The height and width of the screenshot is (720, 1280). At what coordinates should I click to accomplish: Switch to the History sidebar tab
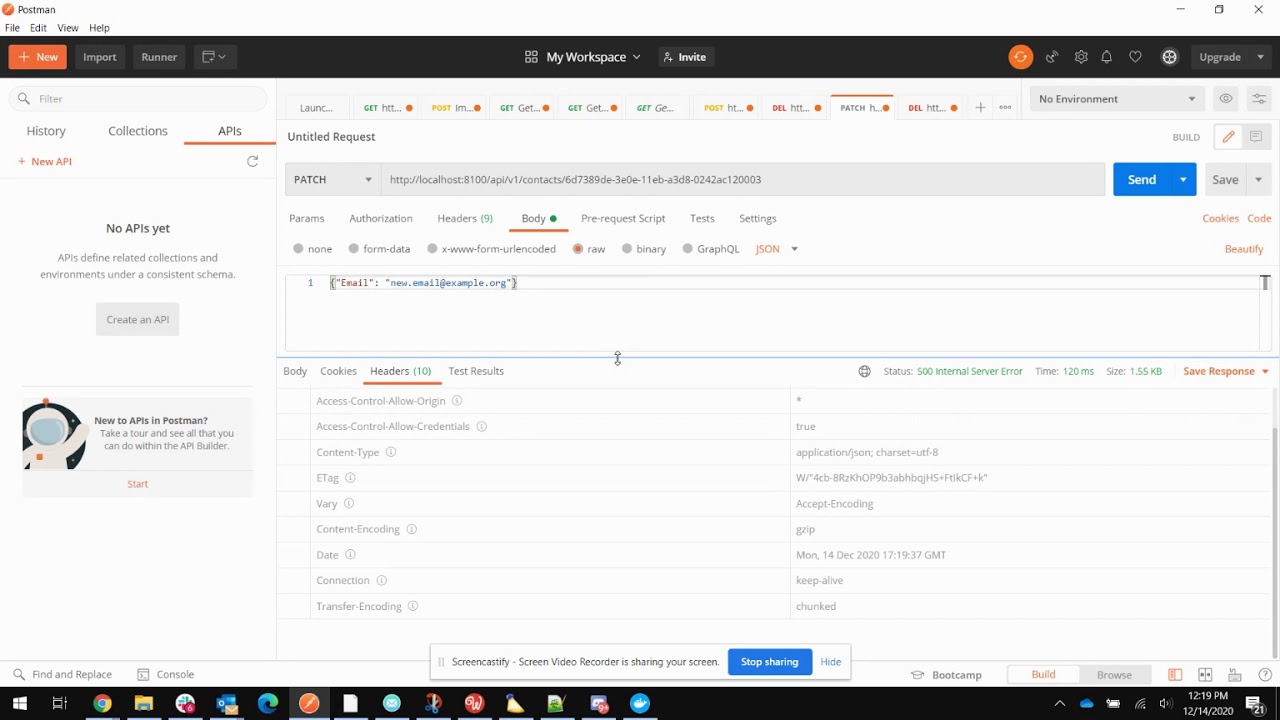pyautogui.click(x=46, y=131)
